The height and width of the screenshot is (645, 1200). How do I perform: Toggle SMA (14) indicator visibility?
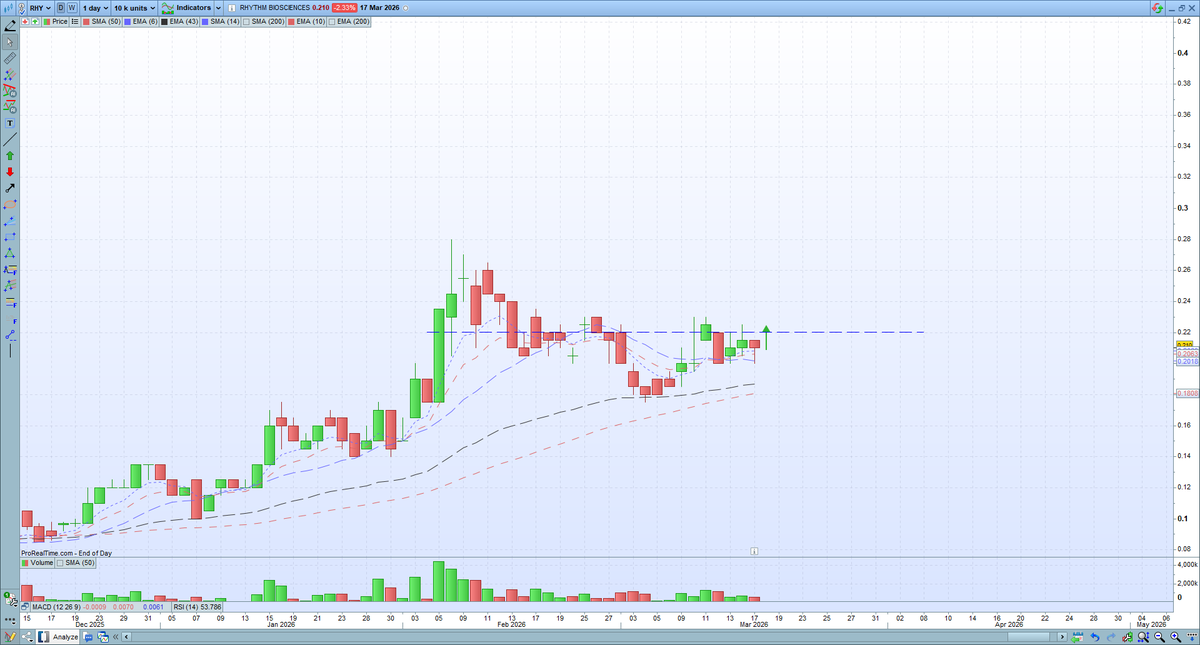point(221,21)
